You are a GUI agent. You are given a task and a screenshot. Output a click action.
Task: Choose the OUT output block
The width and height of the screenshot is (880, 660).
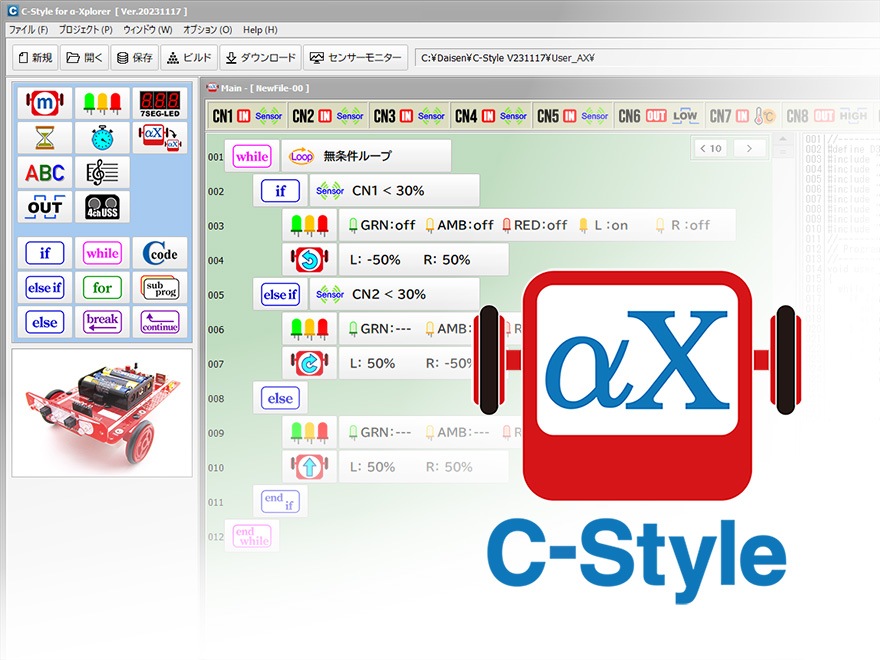tap(44, 207)
